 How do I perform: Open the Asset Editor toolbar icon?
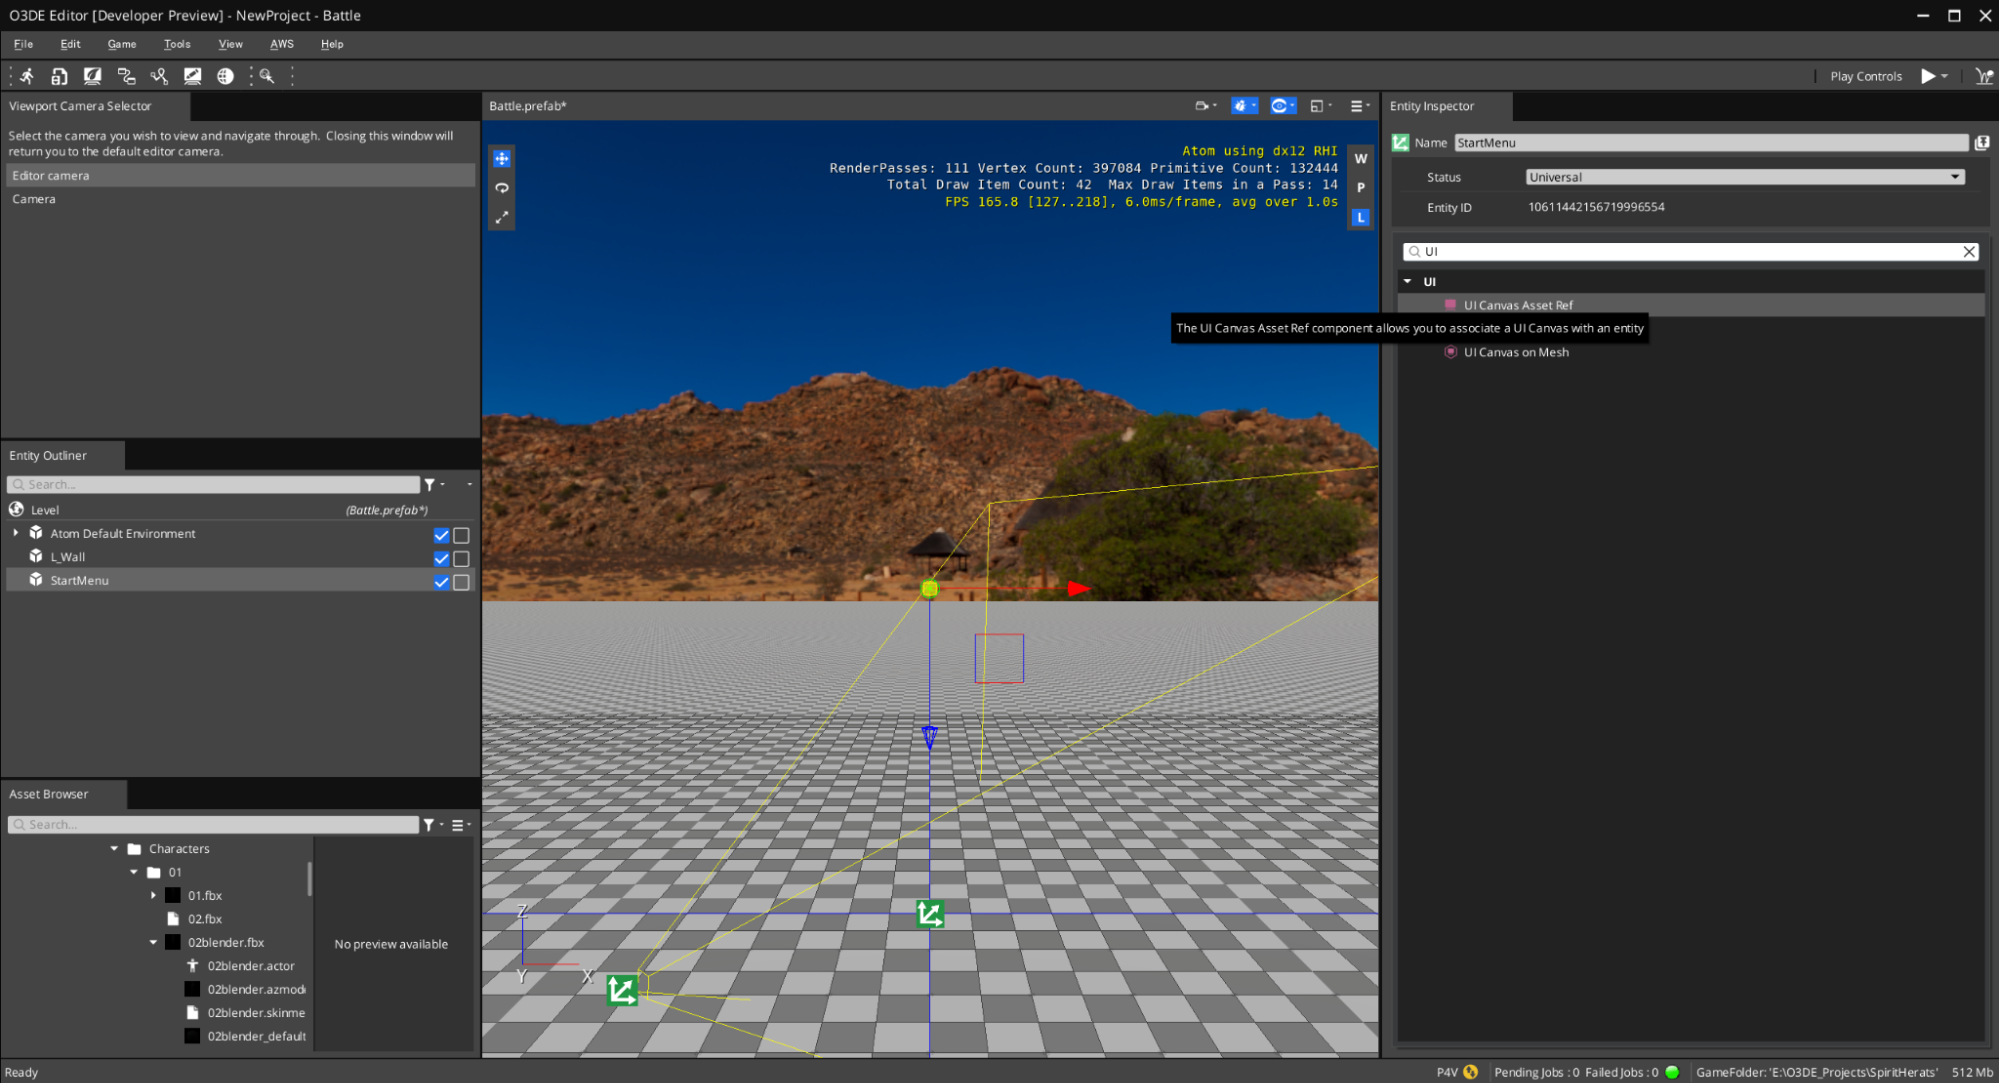click(60, 76)
